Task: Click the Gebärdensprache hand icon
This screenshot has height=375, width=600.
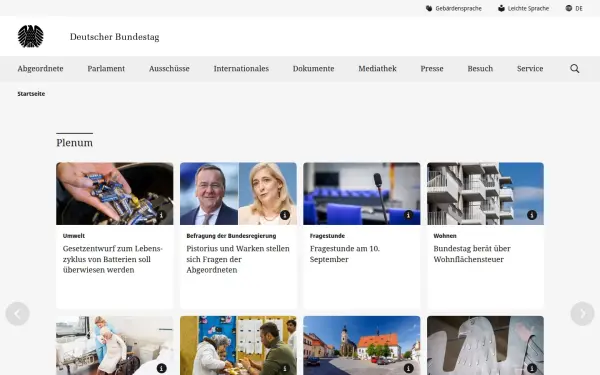Action: (429, 8)
